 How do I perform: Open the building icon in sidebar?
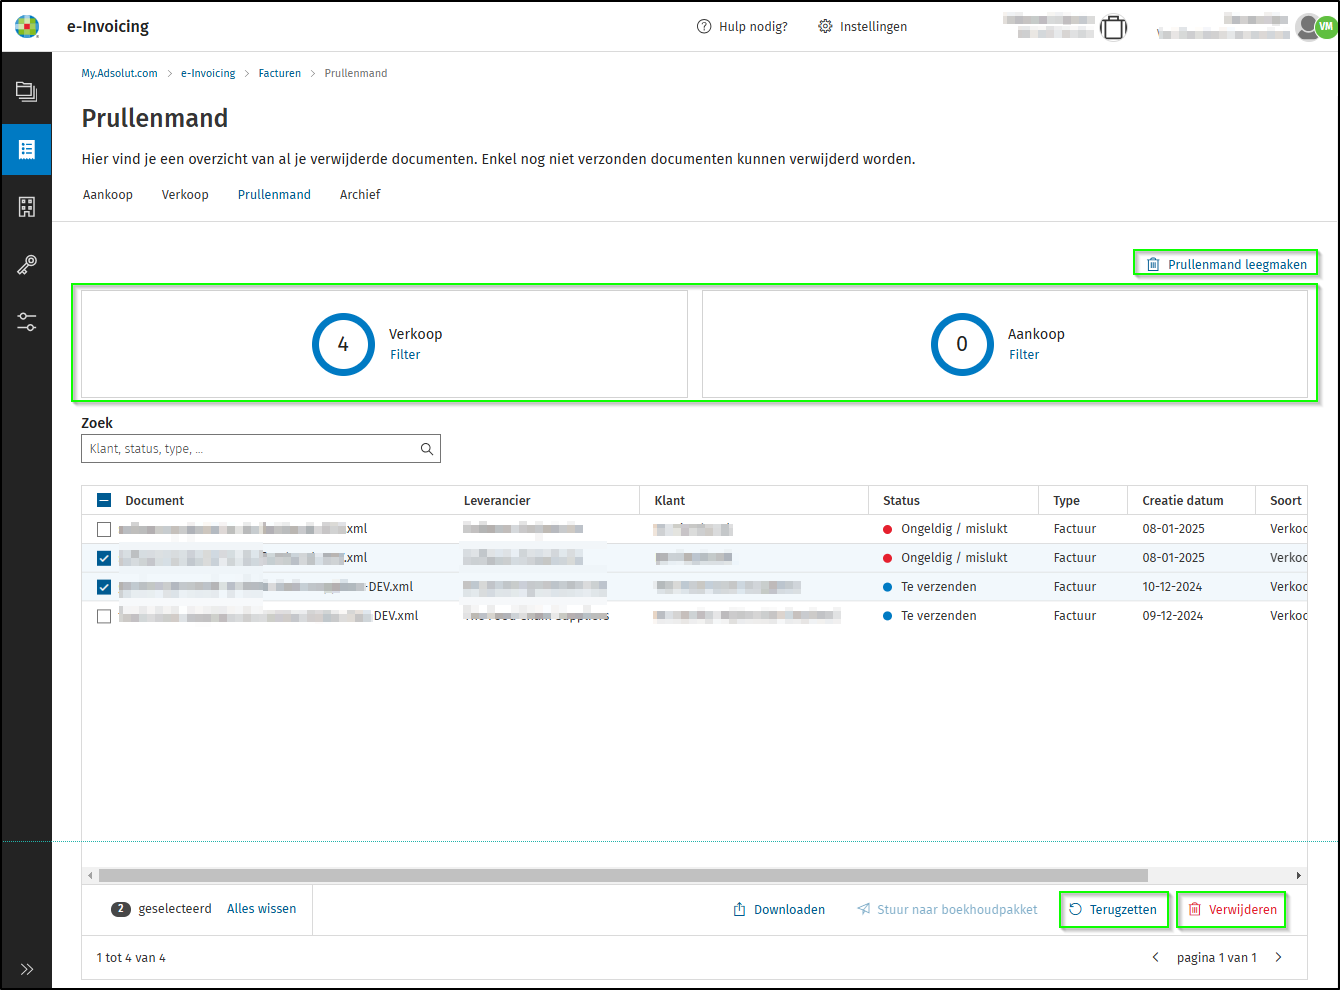[26, 207]
